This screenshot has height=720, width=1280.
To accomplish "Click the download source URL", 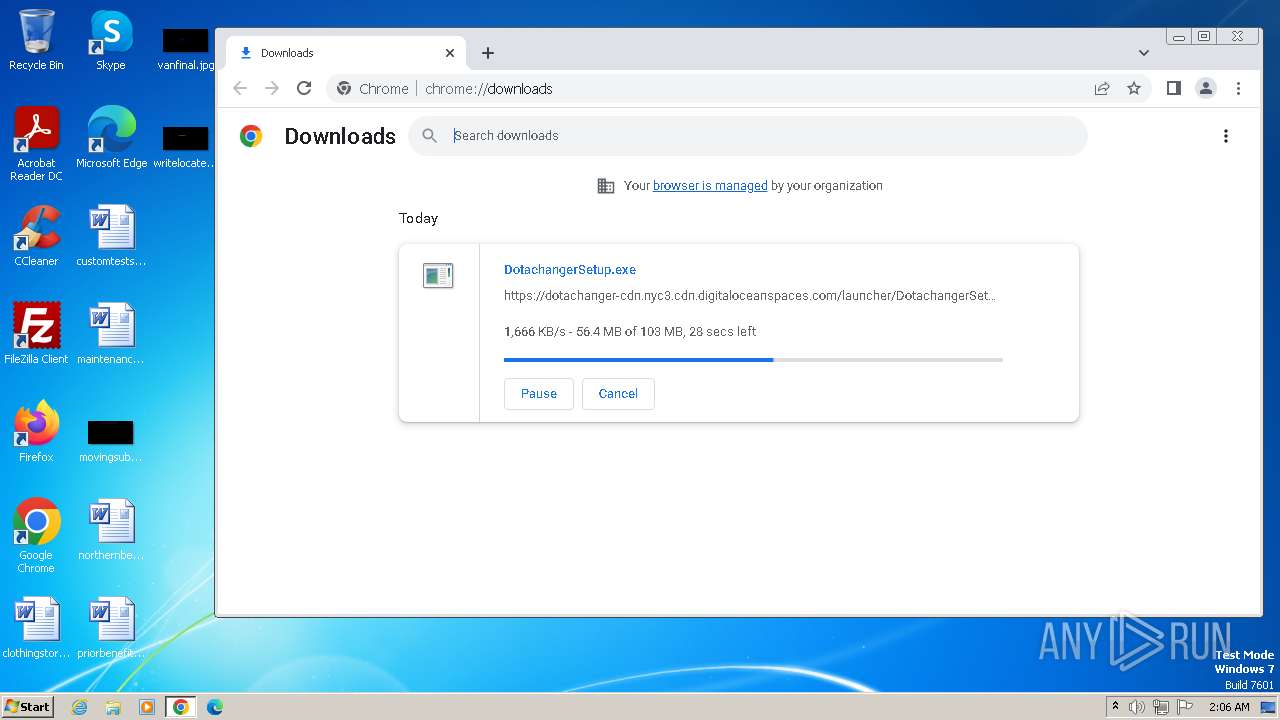I will click(x=750, y=296).
